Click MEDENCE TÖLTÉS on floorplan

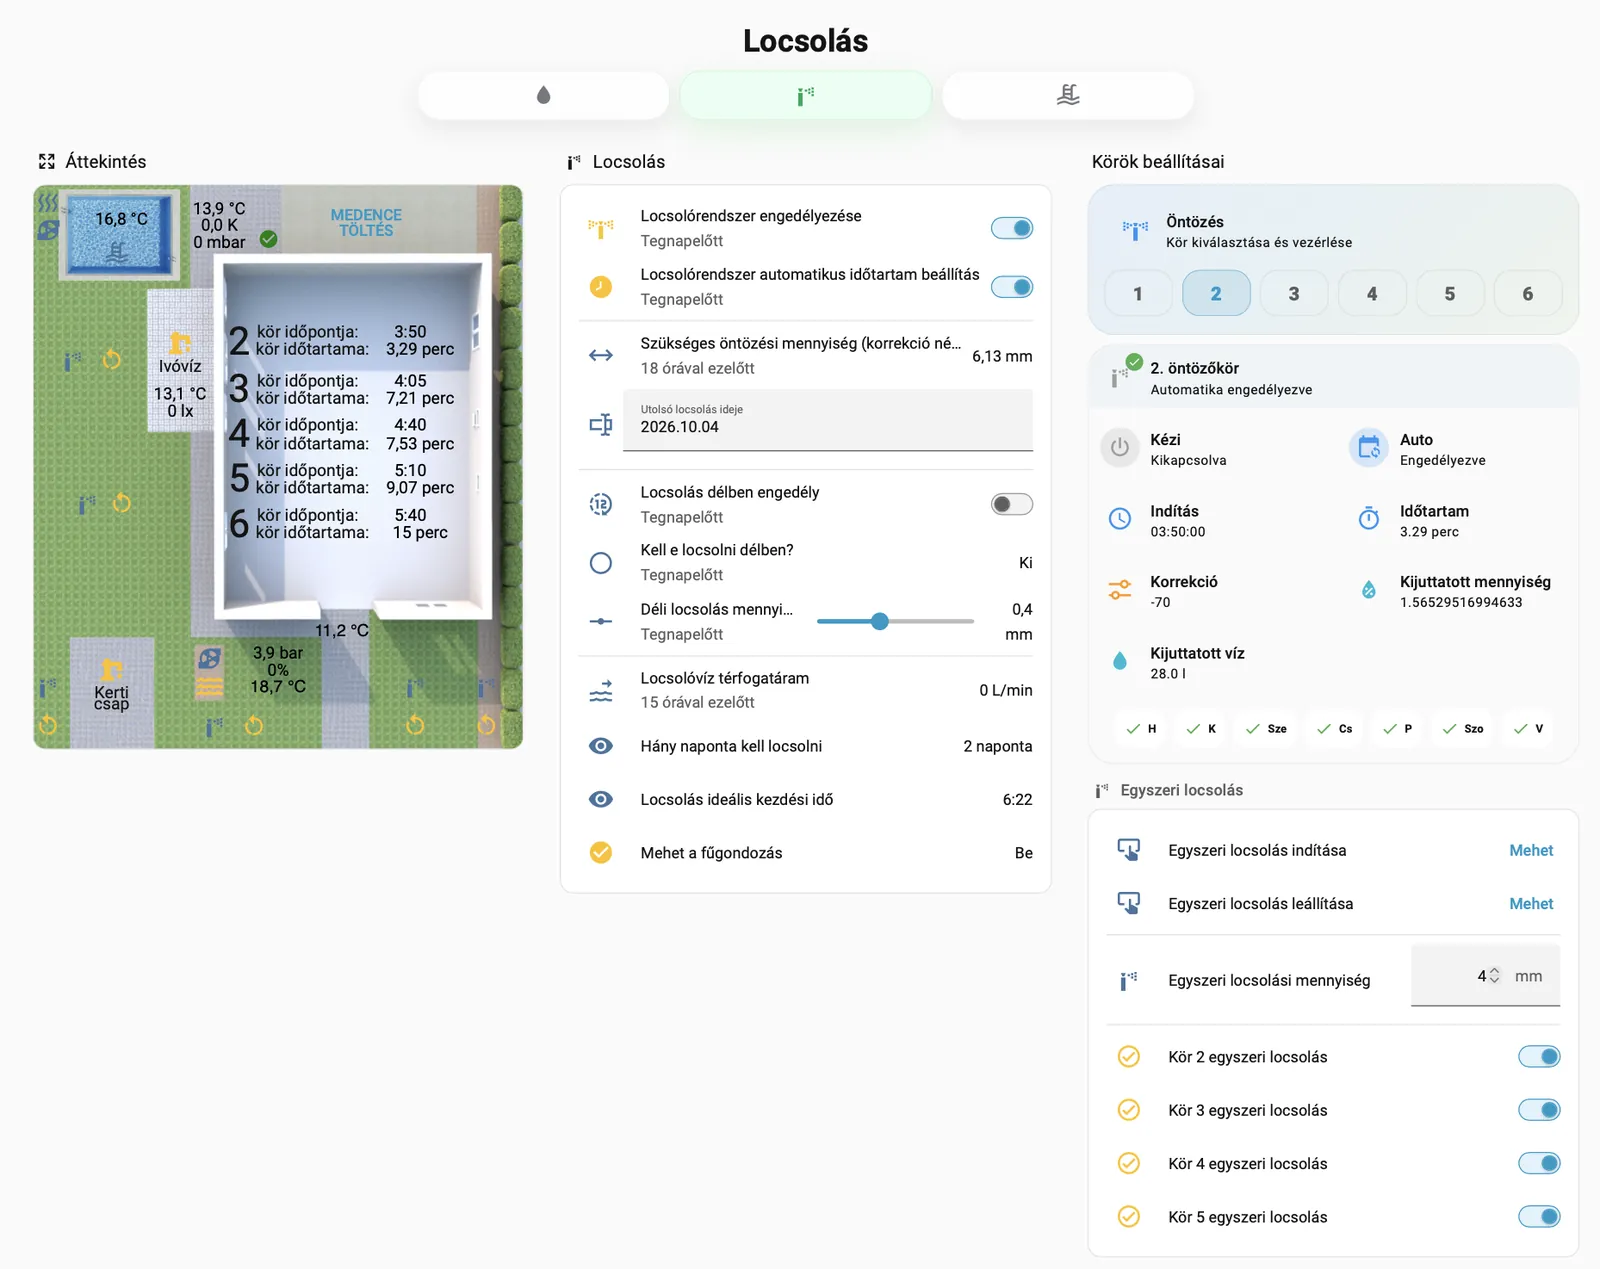tap(366, 222)
